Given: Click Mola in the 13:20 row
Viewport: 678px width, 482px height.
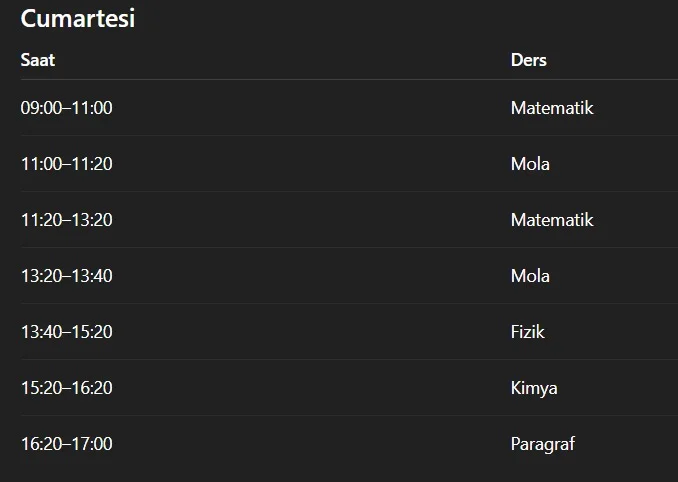Looking at the screenshot, I should tap(530, 276).
